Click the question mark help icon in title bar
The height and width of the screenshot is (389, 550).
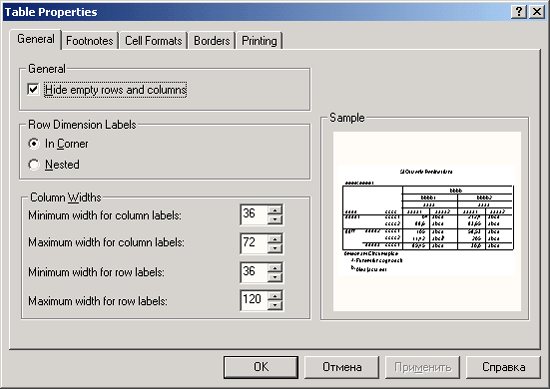pos(519,12)
